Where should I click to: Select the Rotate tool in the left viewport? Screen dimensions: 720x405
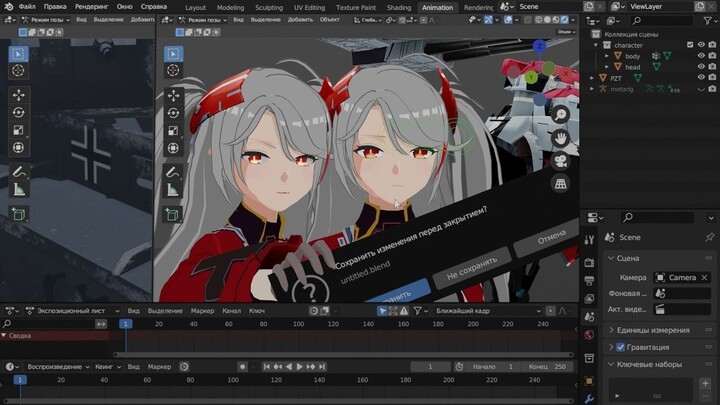18,112
